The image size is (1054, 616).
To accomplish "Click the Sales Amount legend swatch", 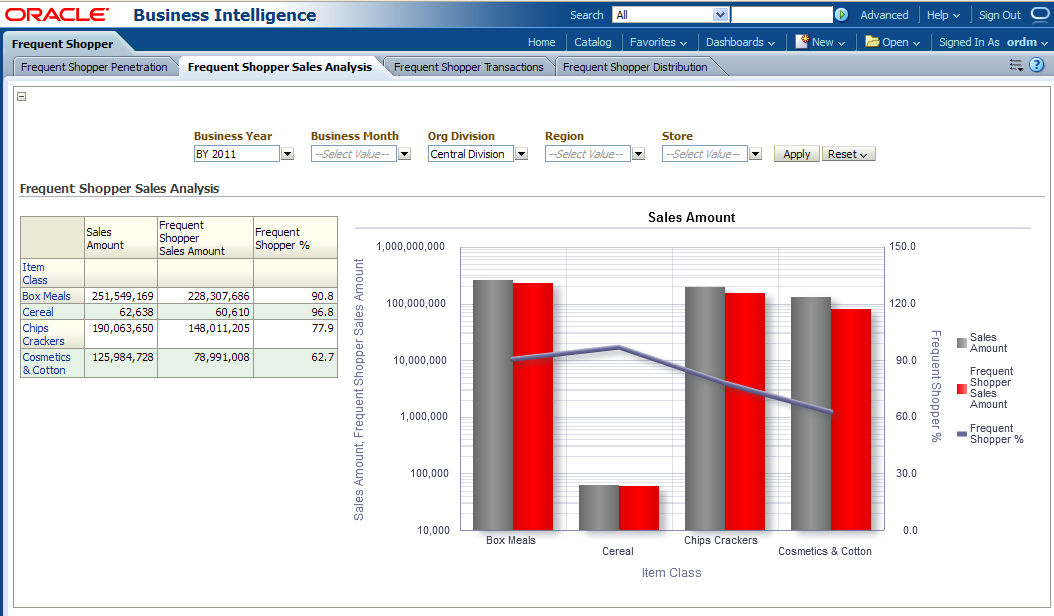I will (x=962, y=343).
